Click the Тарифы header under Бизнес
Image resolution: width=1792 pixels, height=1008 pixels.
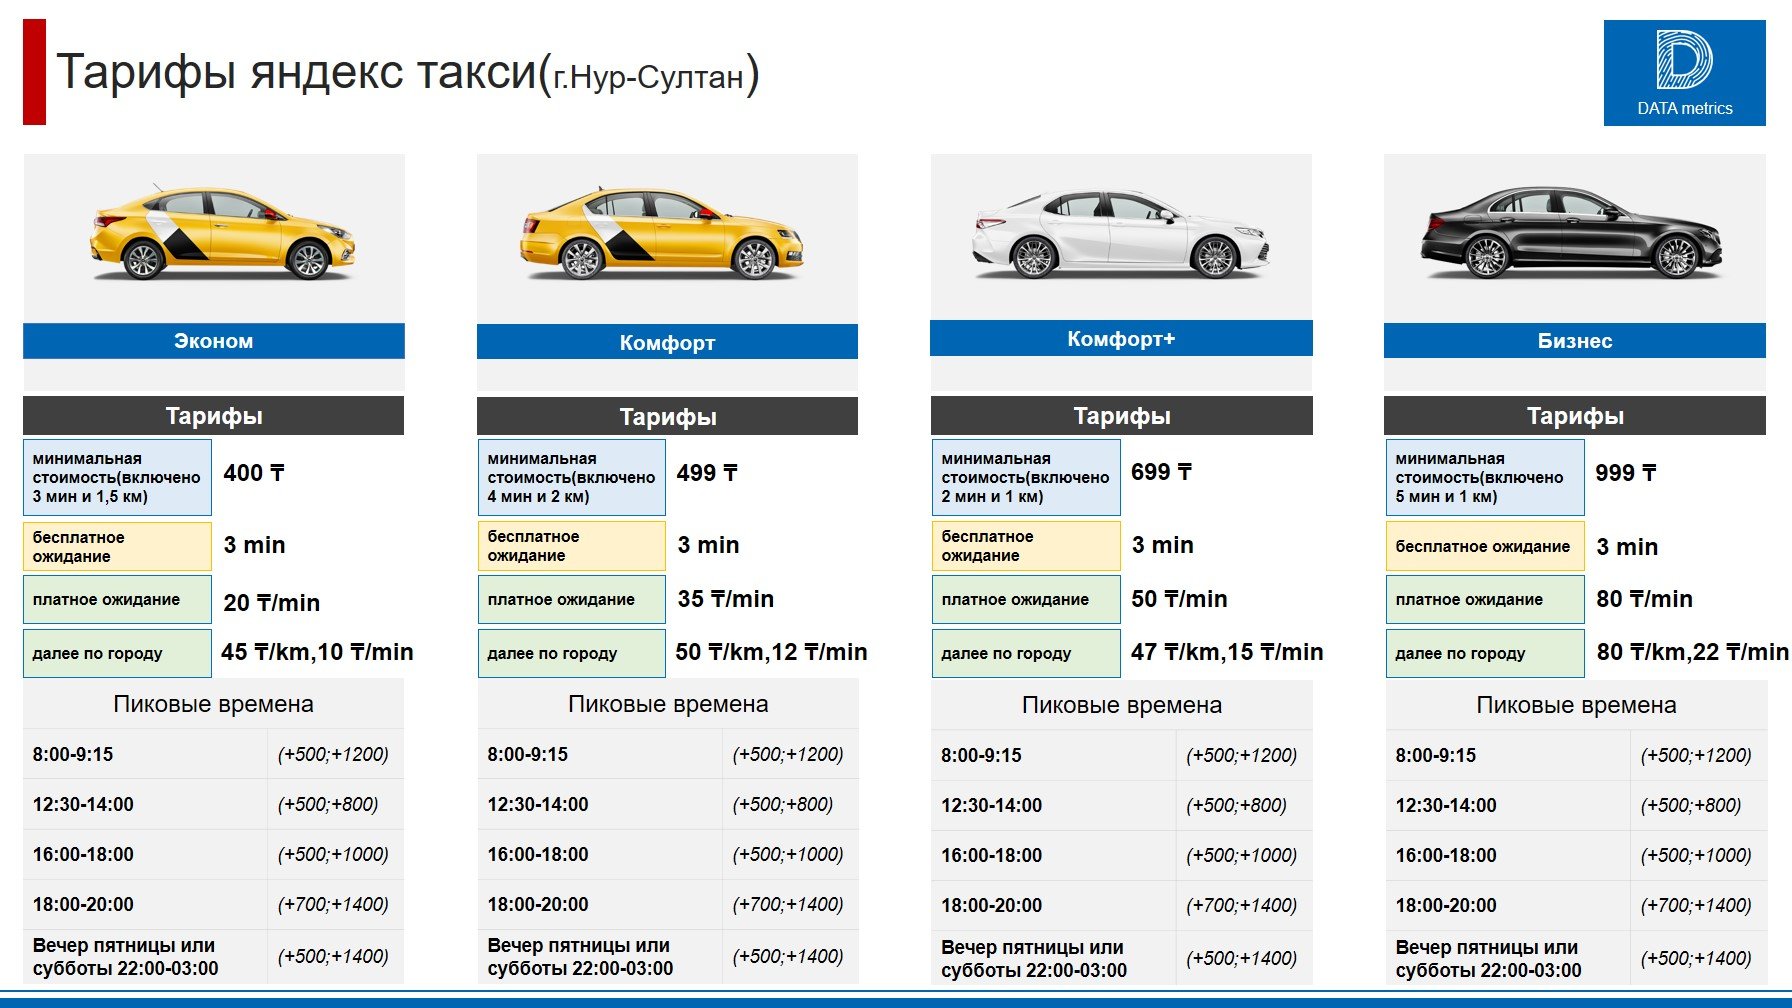(x=1574, y=416)
